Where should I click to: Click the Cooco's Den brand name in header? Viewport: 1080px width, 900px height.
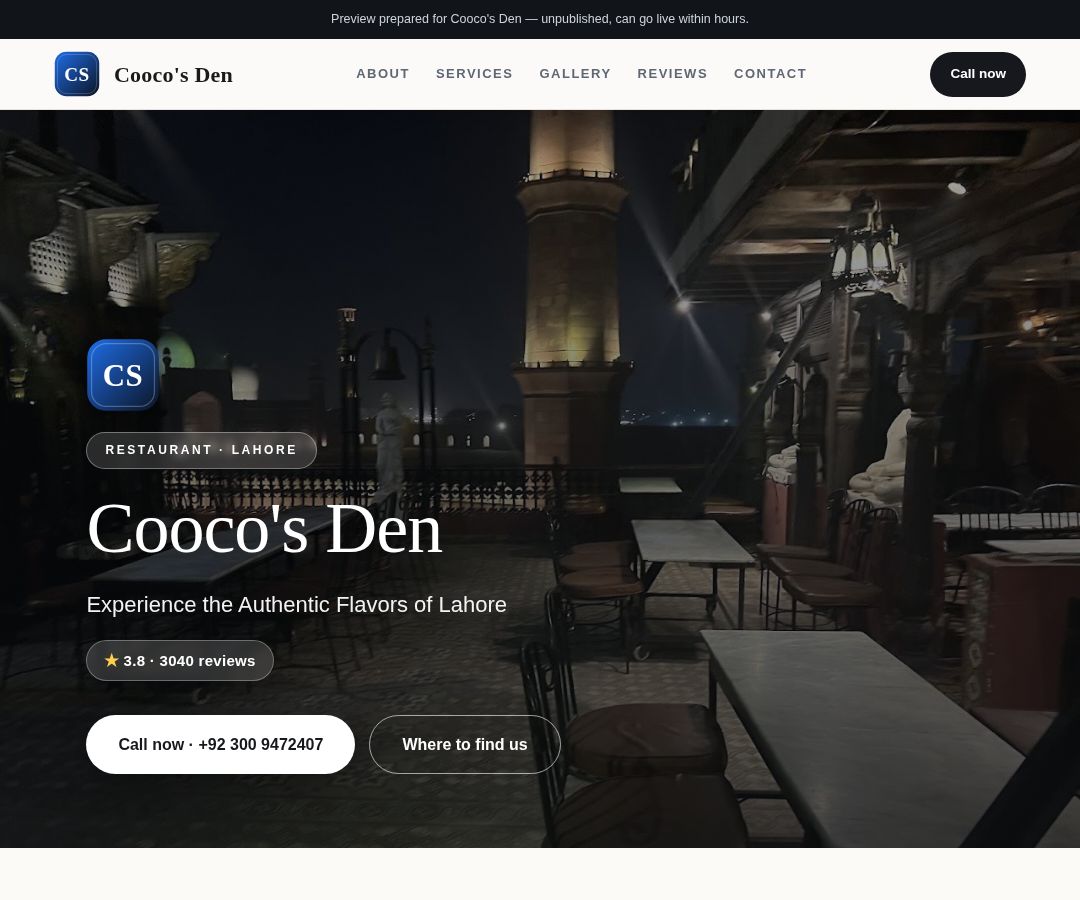(174, 75)
